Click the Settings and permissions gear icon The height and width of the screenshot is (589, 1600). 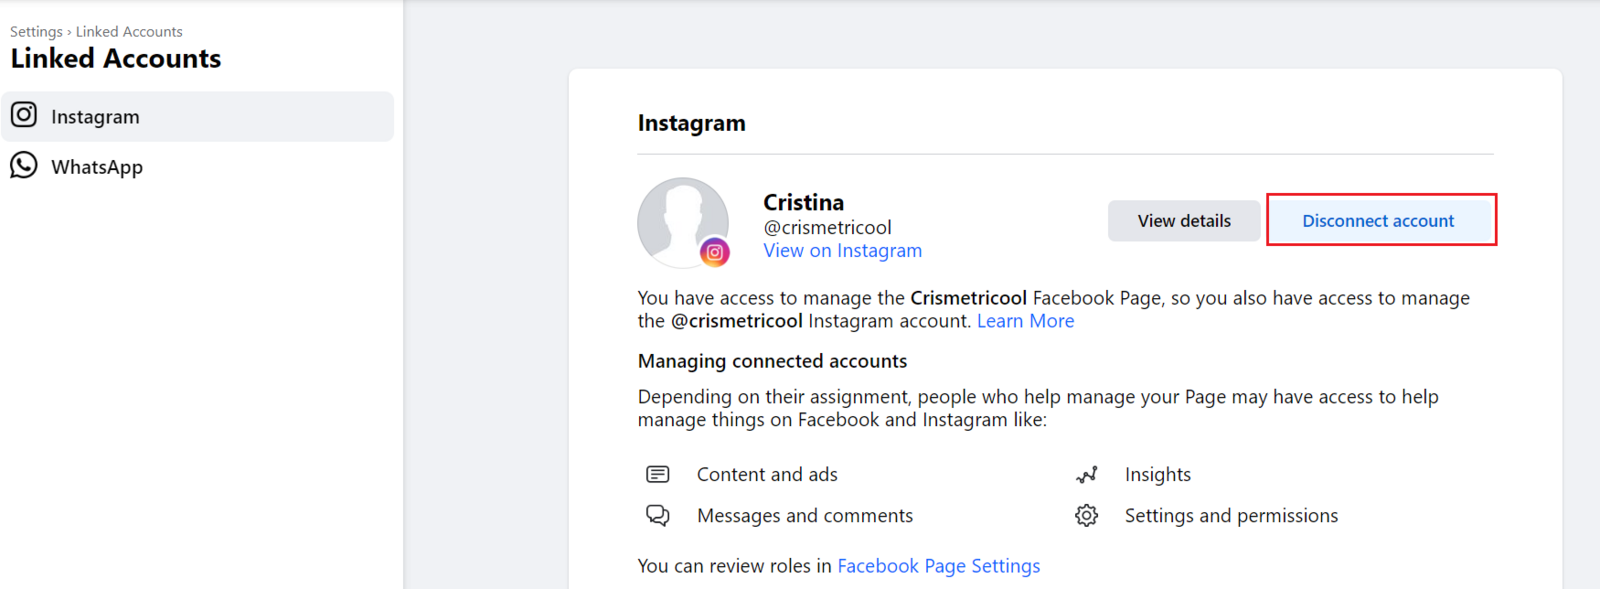pos(1087,515)
